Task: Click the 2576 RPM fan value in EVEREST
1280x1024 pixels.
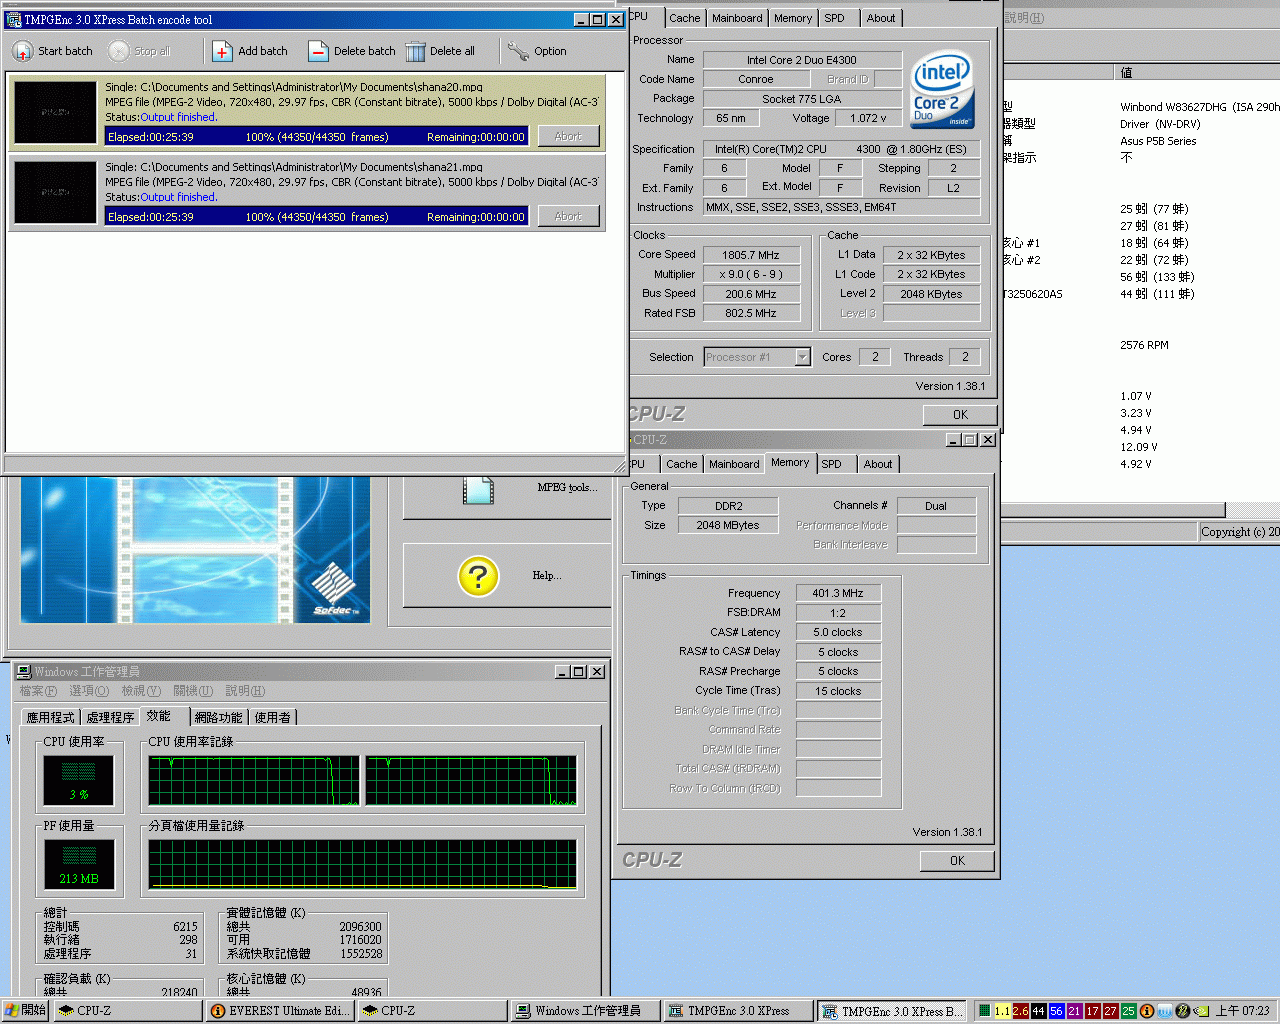Action: [1144, 345]
